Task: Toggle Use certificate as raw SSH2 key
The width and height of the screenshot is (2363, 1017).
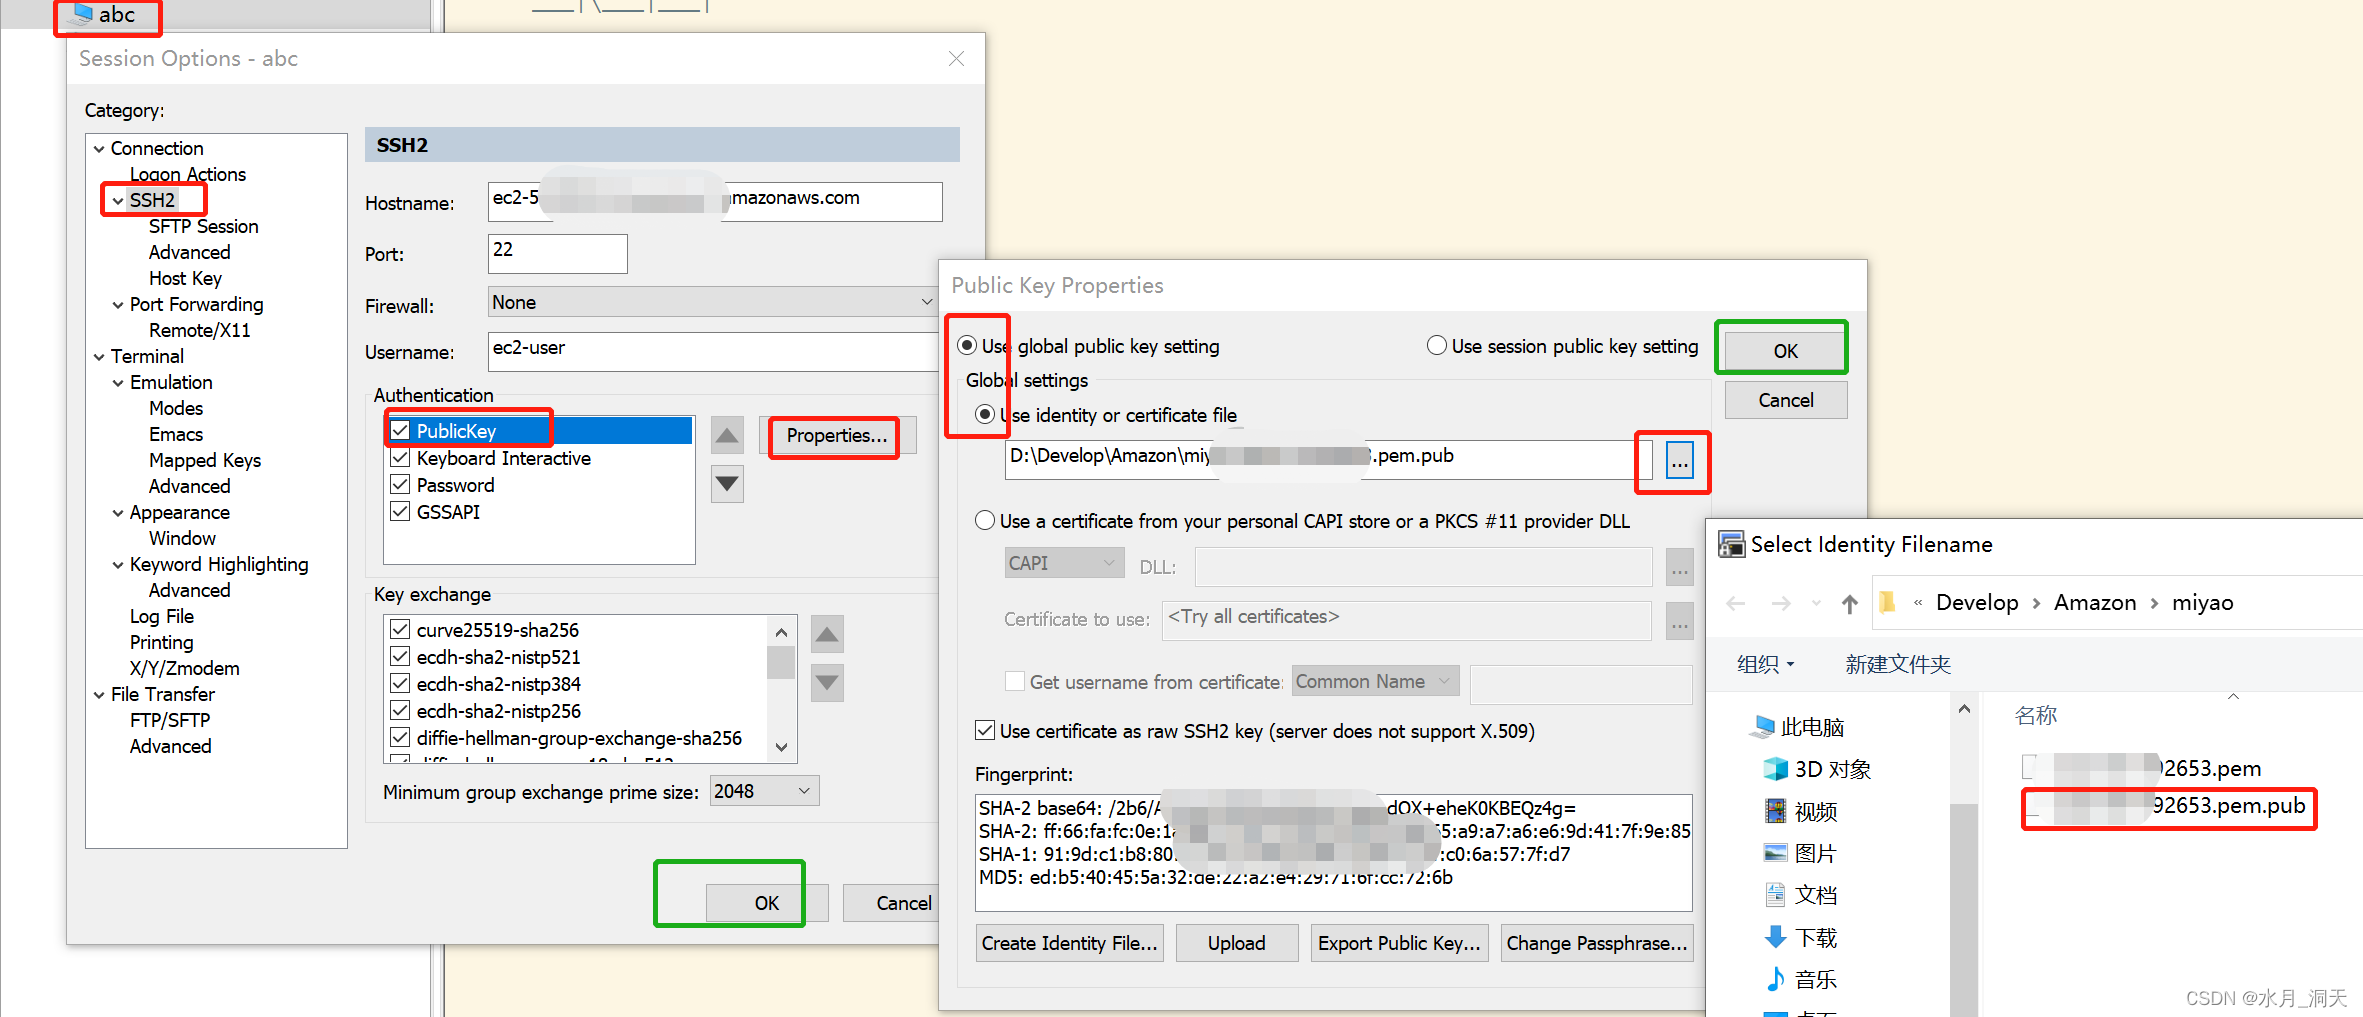Action: click(985, 731)
